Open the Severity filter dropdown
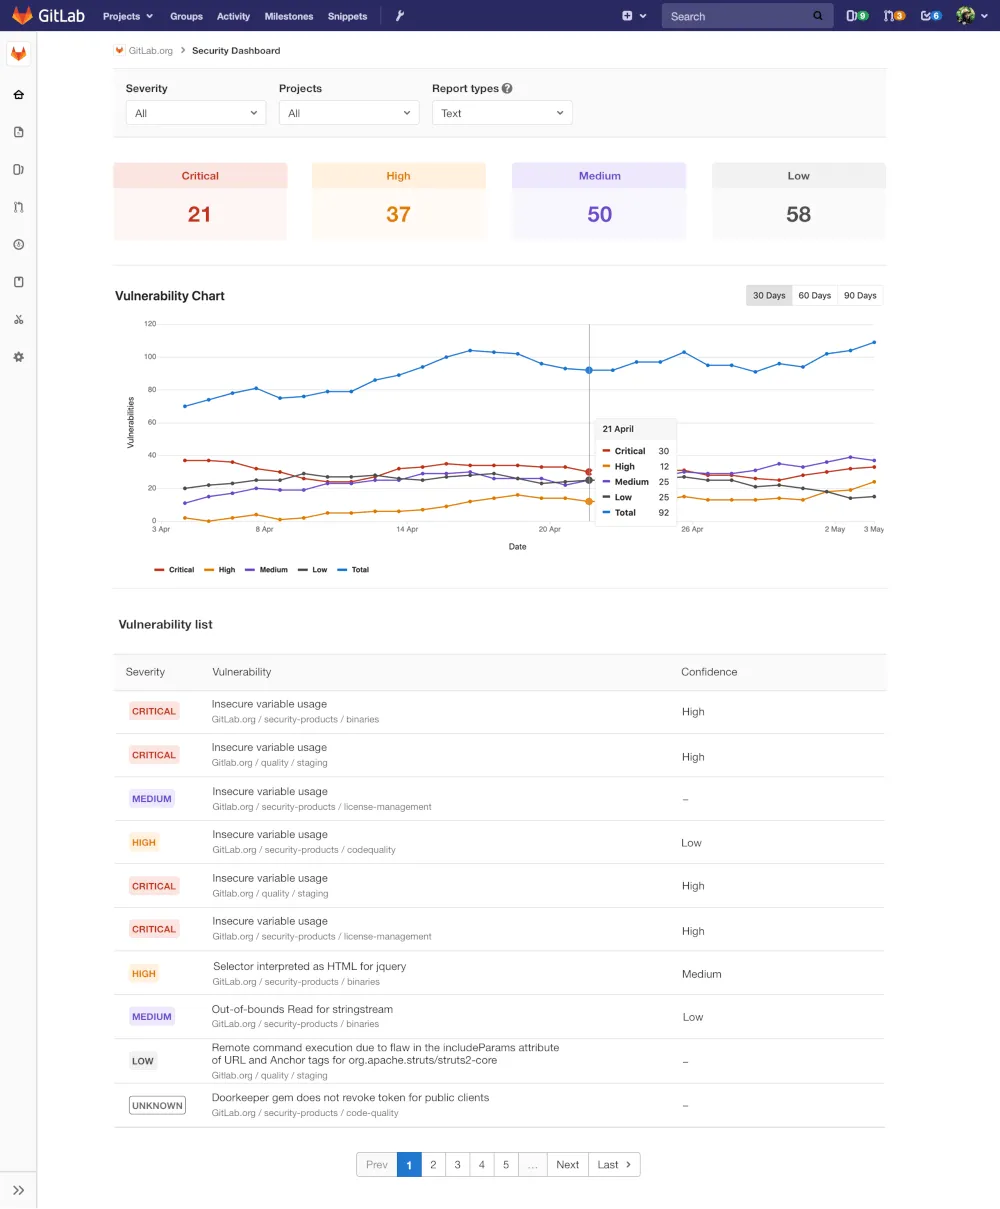 (195, 113)
